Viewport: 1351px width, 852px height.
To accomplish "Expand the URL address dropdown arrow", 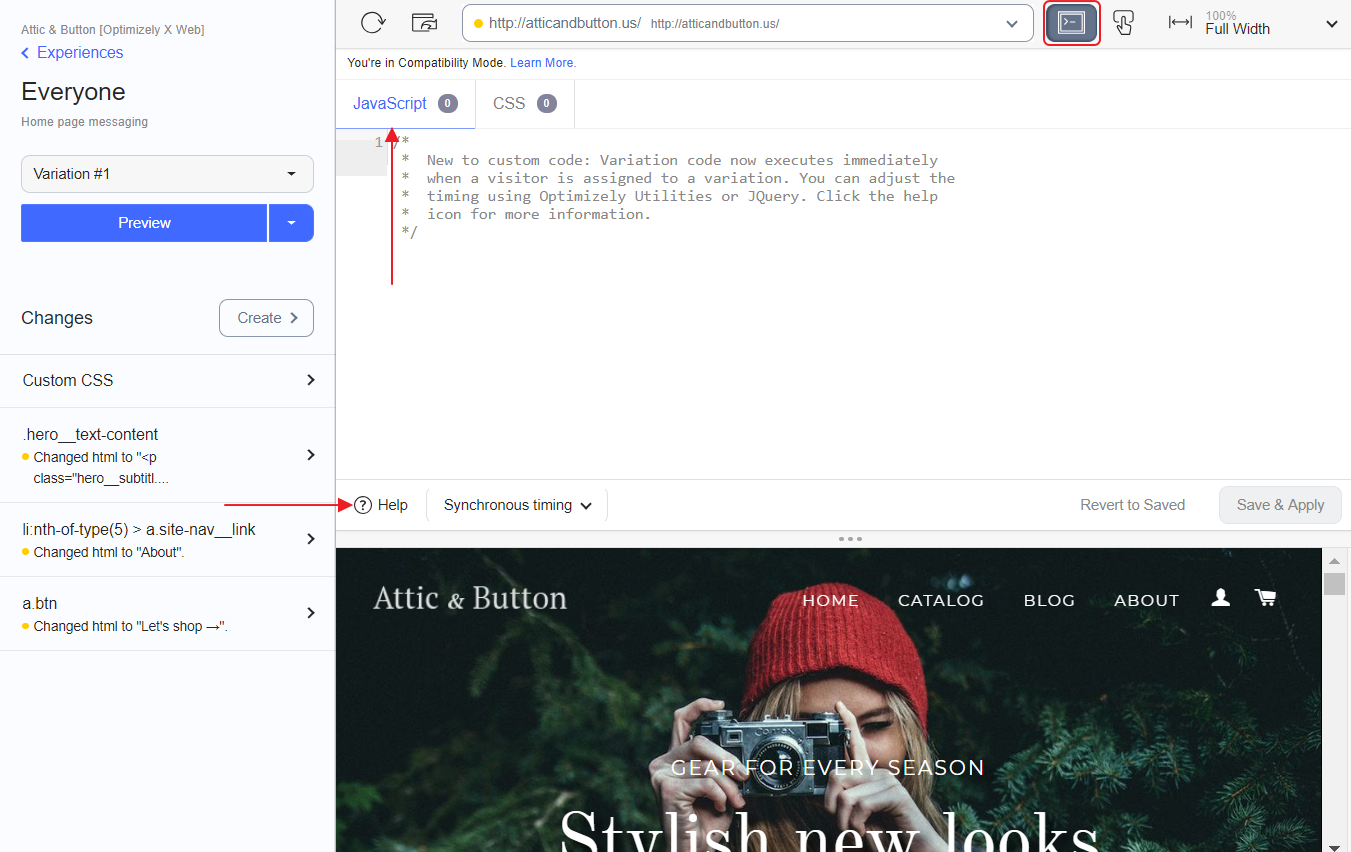I will 1012,24.
